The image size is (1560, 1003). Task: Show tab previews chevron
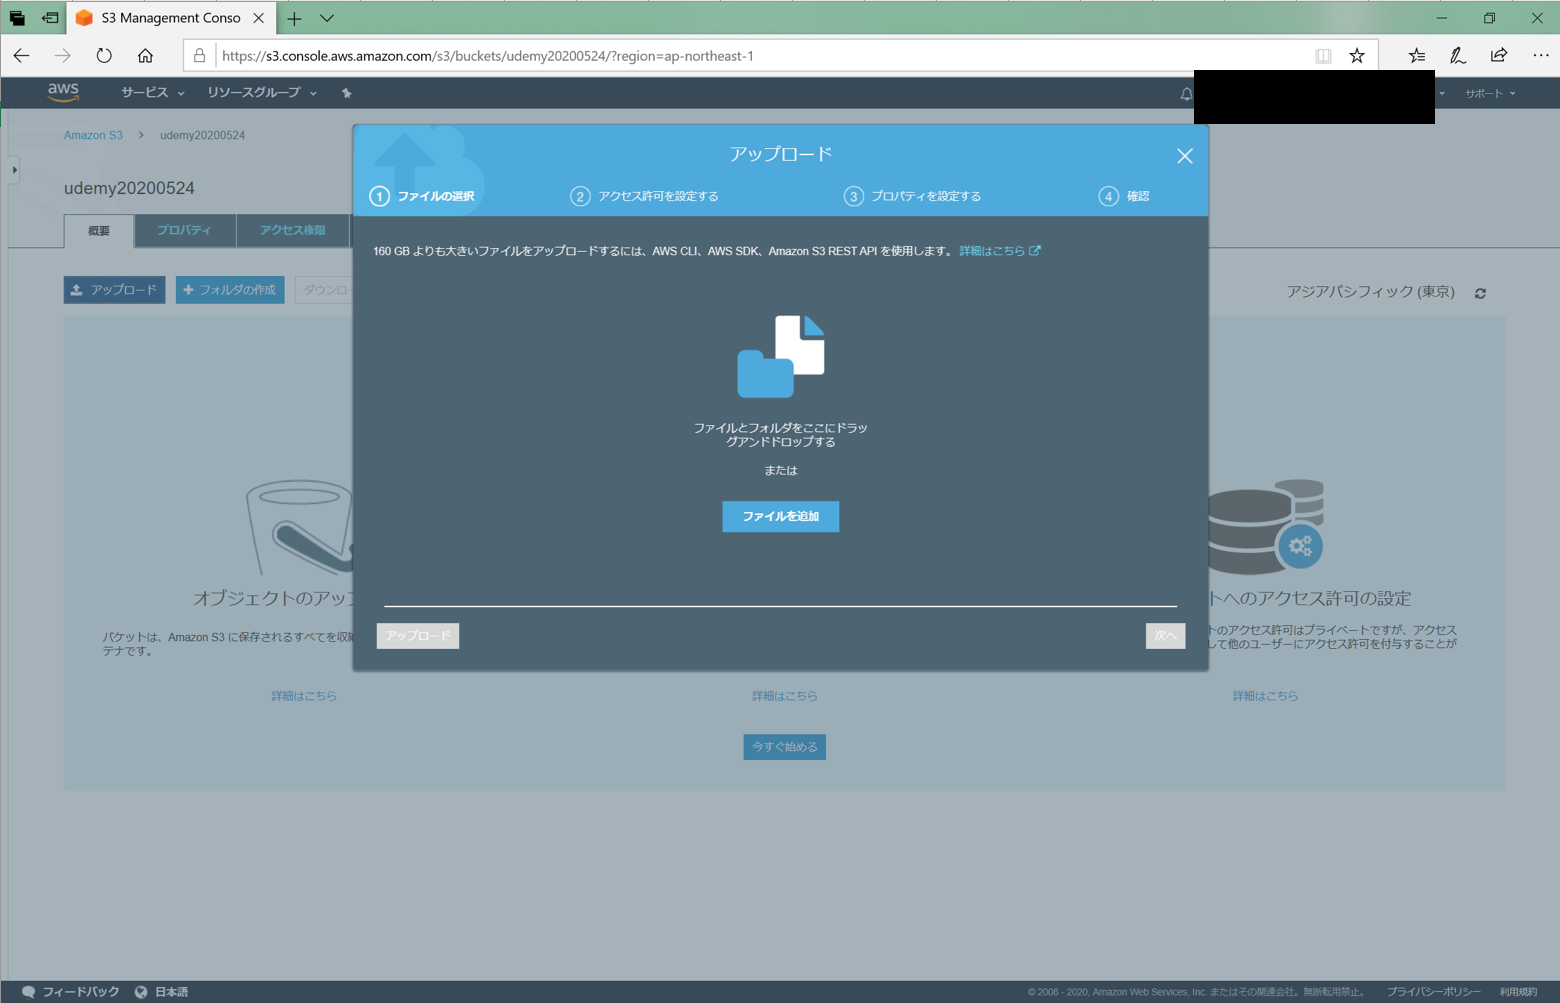tap(327, 18)
